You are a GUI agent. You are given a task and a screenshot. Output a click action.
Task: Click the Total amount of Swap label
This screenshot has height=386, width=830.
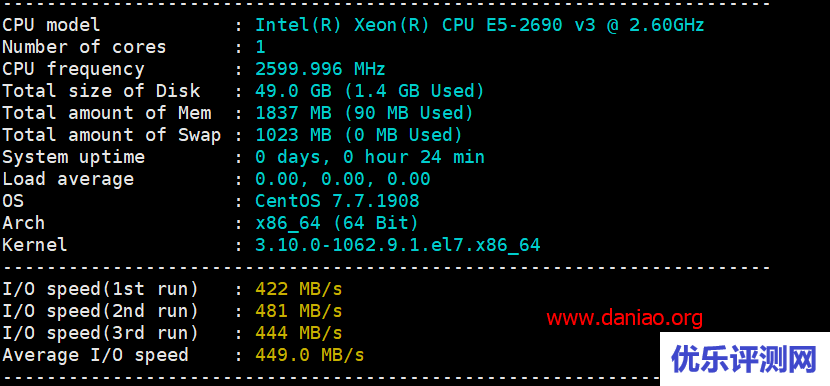(x=111, y=135)
